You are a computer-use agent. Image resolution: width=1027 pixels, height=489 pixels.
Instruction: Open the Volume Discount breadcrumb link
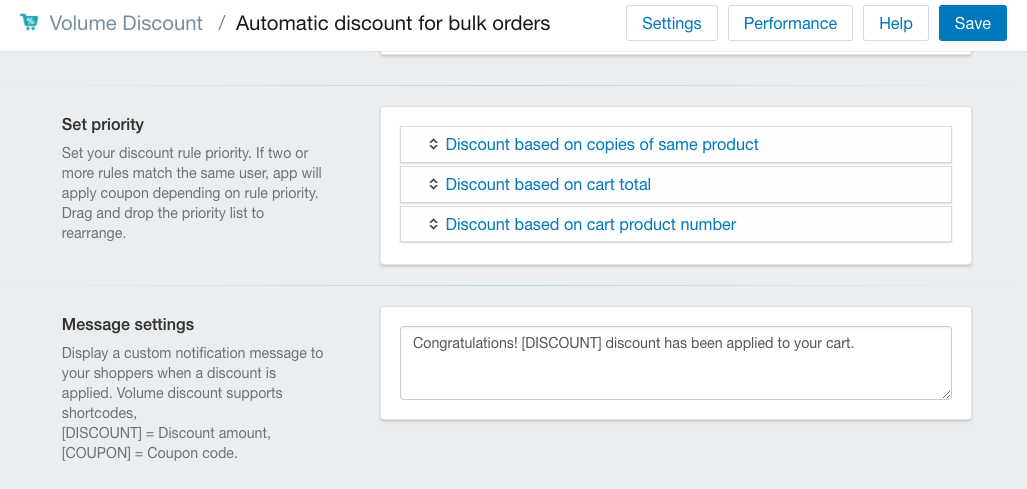(126, 23)
